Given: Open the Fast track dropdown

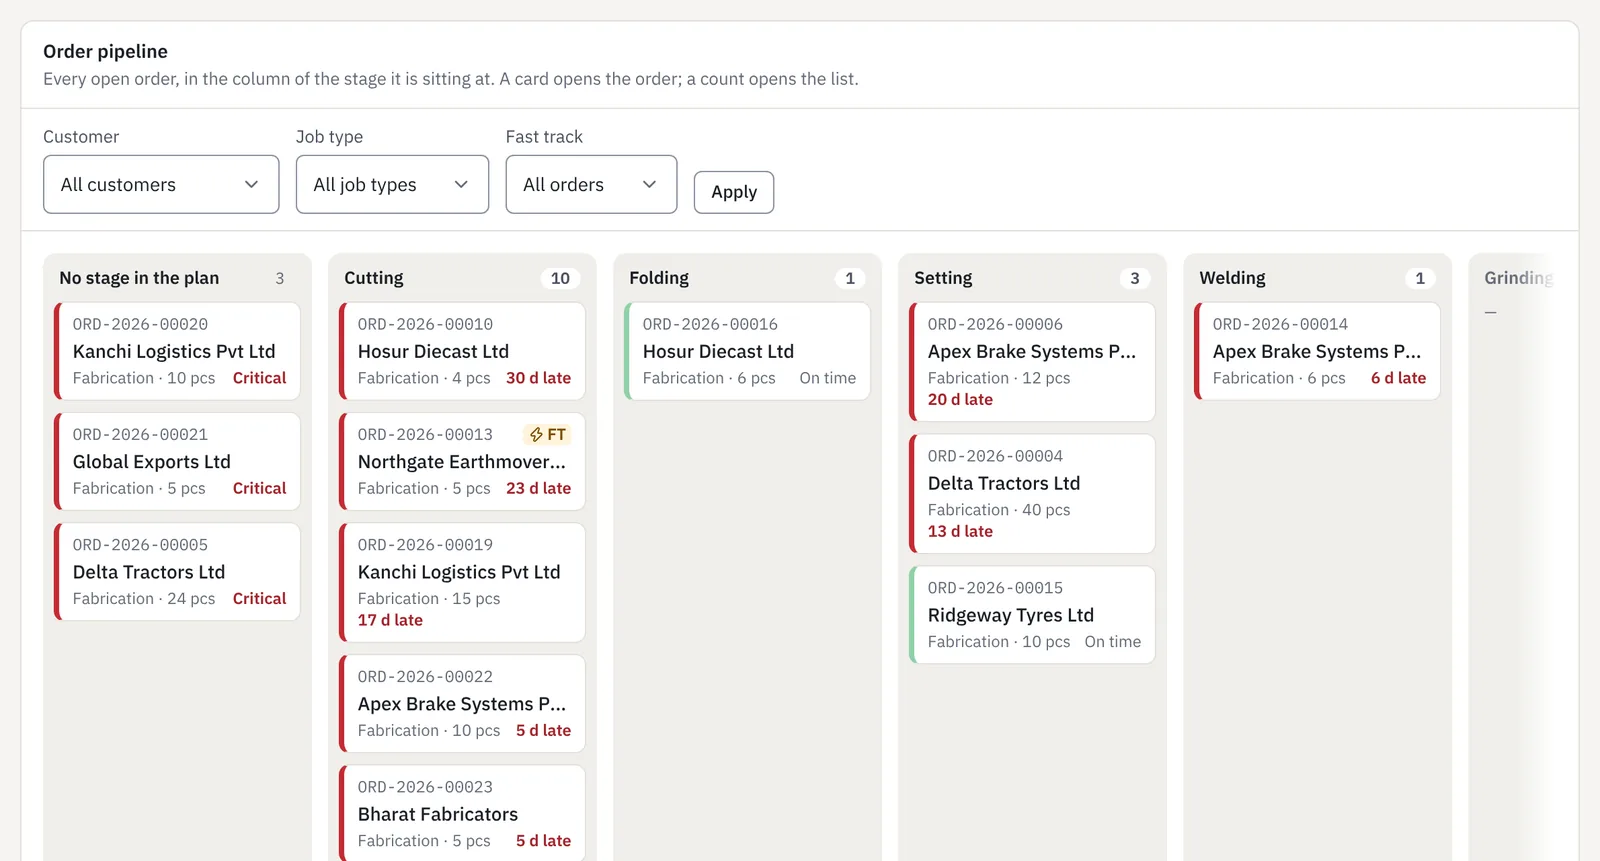Looking at the screenshot, I should tap(591, 184).
